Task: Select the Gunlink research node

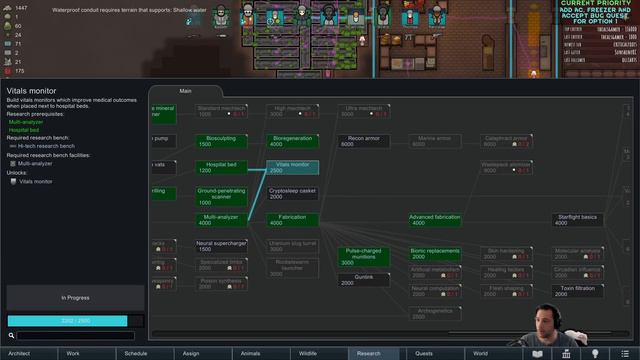Action: (364, 280)
